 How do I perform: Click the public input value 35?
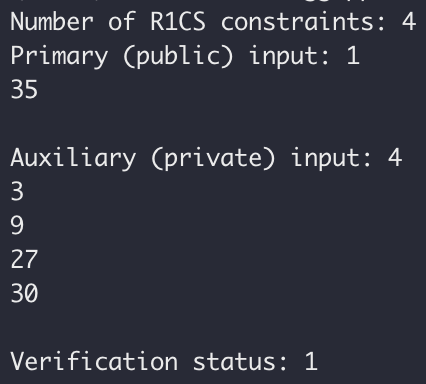point(24,90)
